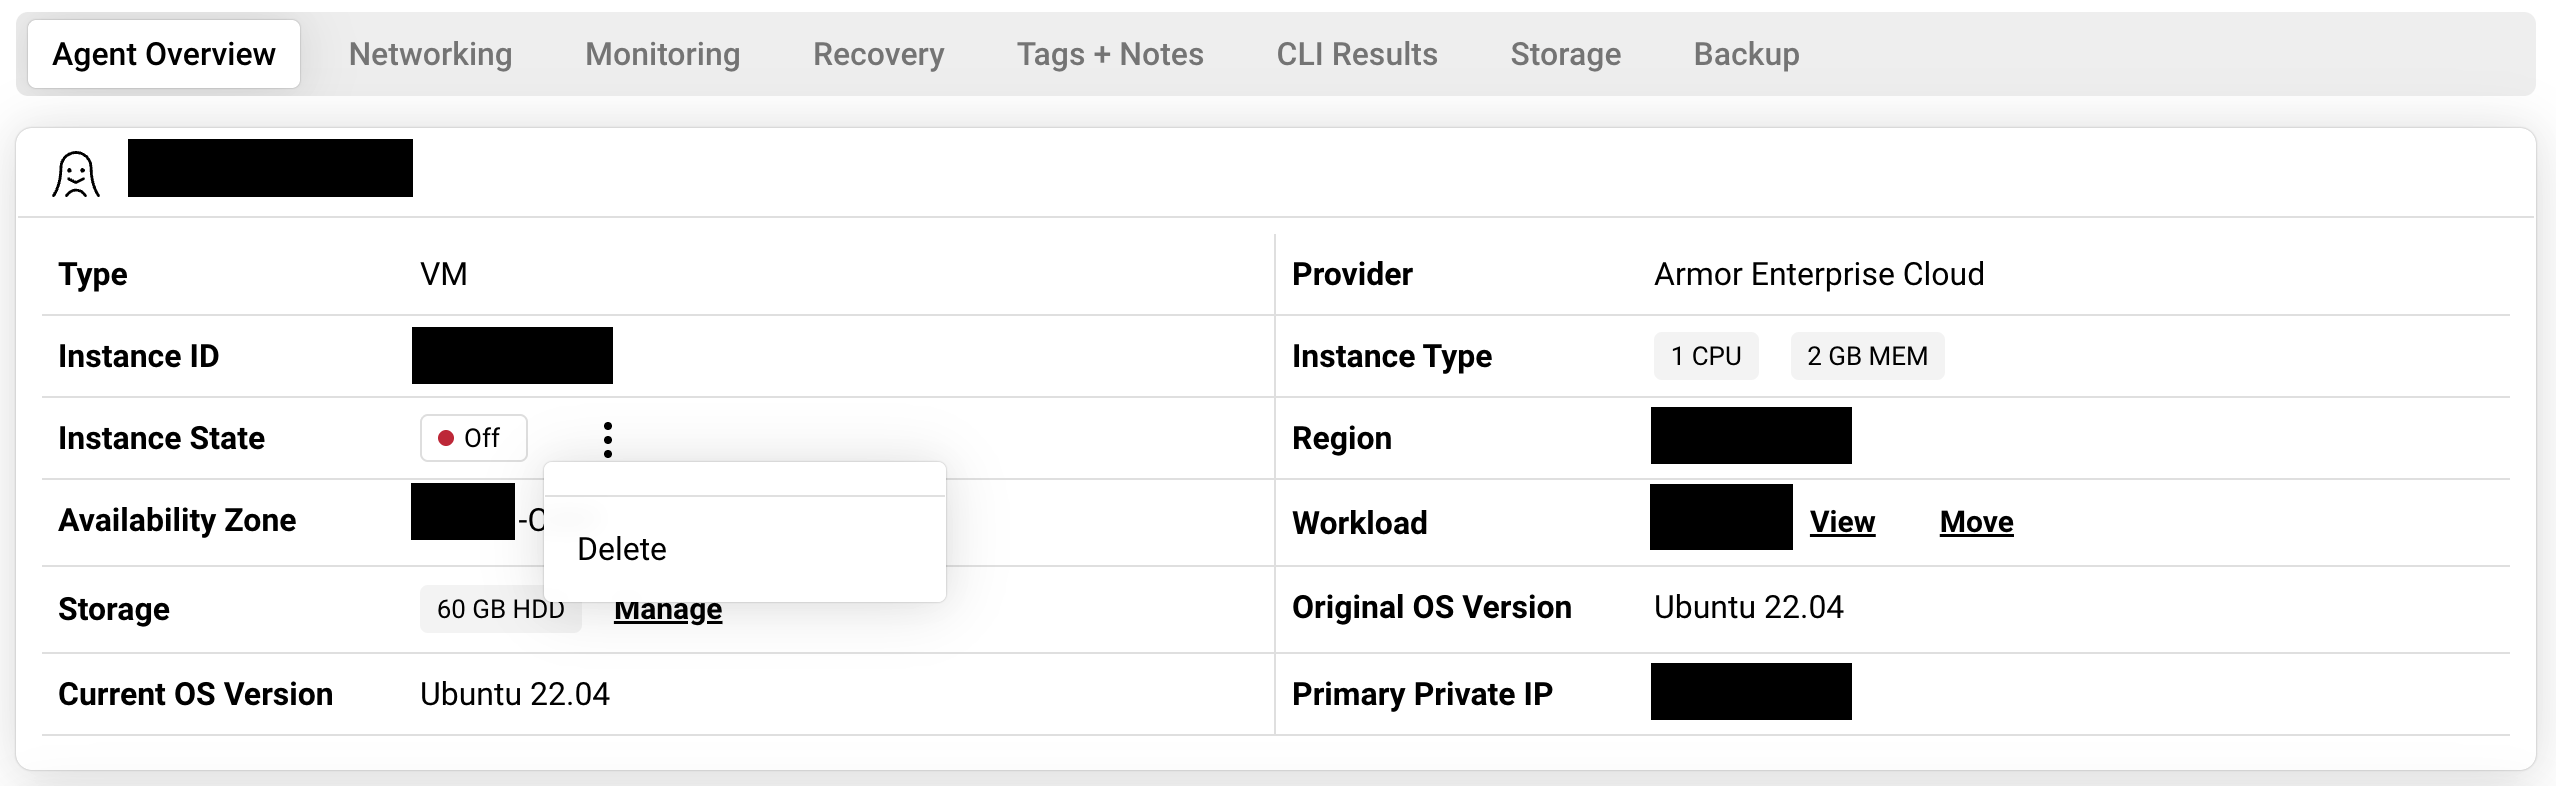Image resolution: width=2556 pixels, height=786 pixels.
Task: Click the Linux penguin icon
Action: (76, 175)
